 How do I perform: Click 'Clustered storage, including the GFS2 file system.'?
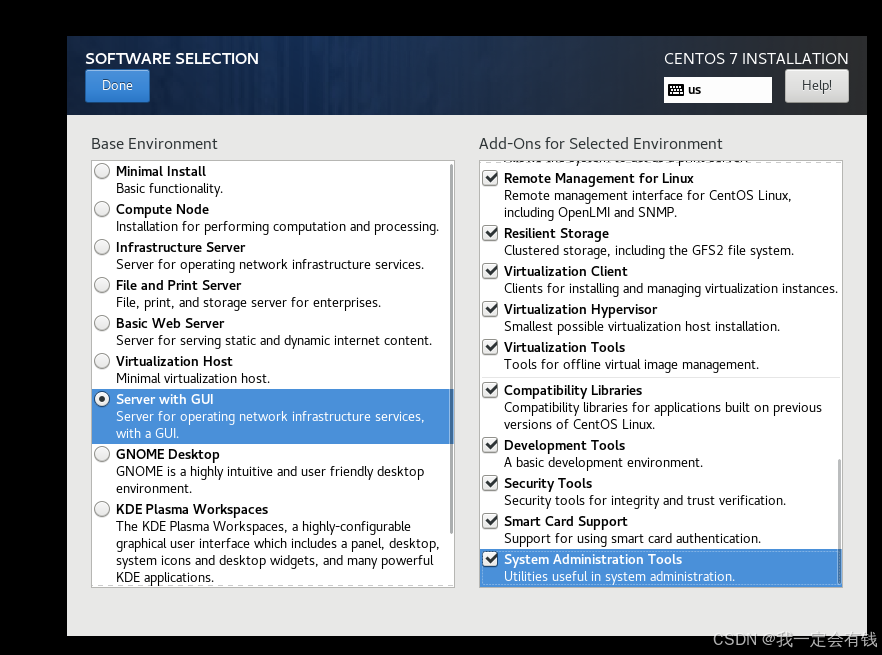[x=649, y=251]
